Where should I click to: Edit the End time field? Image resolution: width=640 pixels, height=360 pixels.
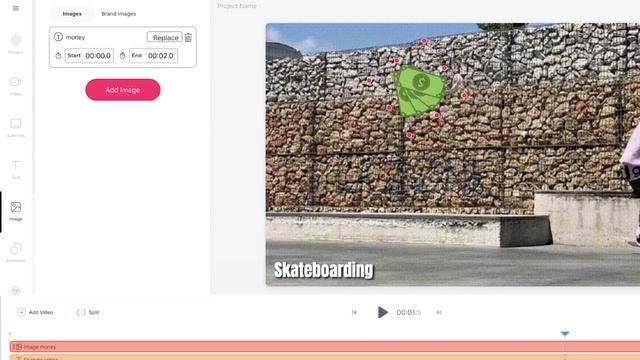[x=153, y=56]
